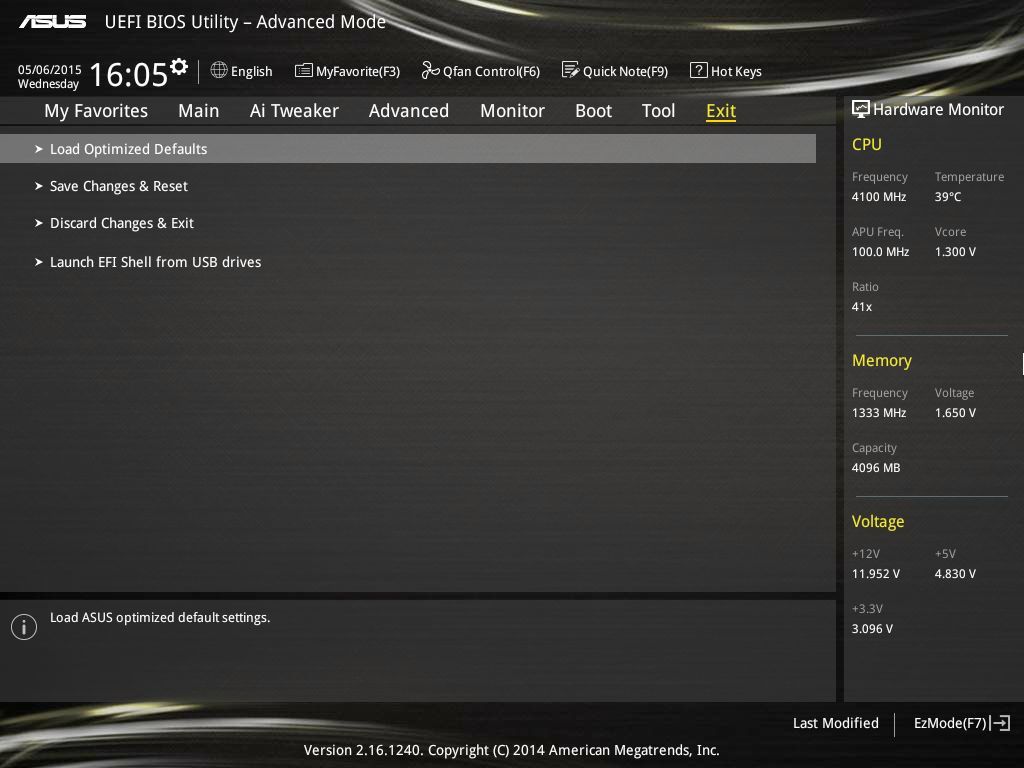The width and height of the screenshot is (1024, 768).
Task: Select Load Optimized Defaults
Action: 408,149
